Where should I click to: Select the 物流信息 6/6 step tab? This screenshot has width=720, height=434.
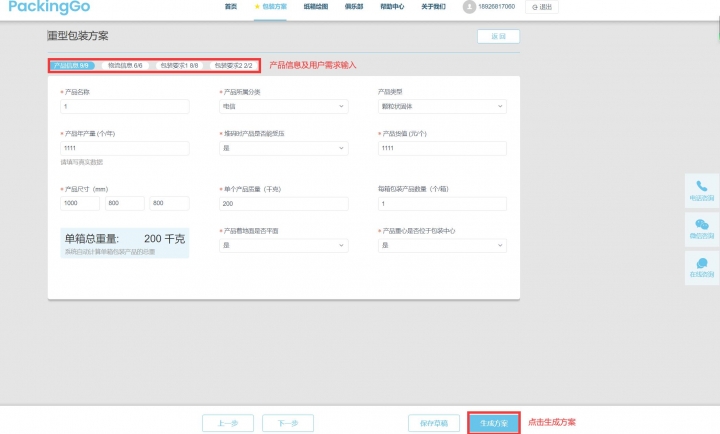(x=125, y=66)
